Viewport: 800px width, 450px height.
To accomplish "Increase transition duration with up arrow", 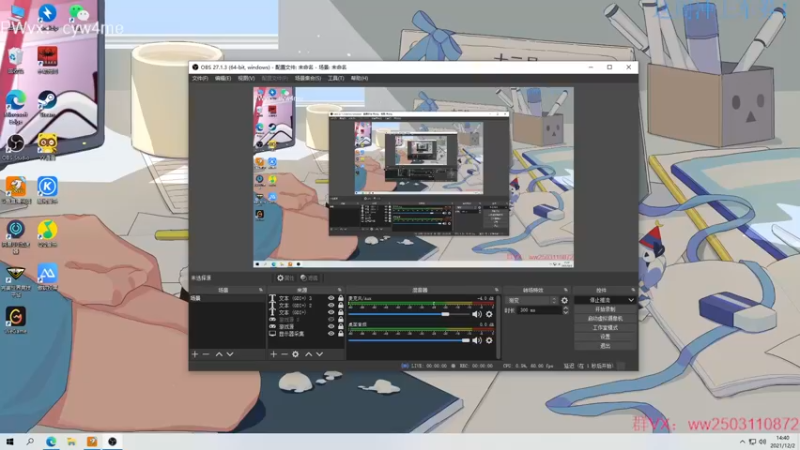I will coord(565,308).
